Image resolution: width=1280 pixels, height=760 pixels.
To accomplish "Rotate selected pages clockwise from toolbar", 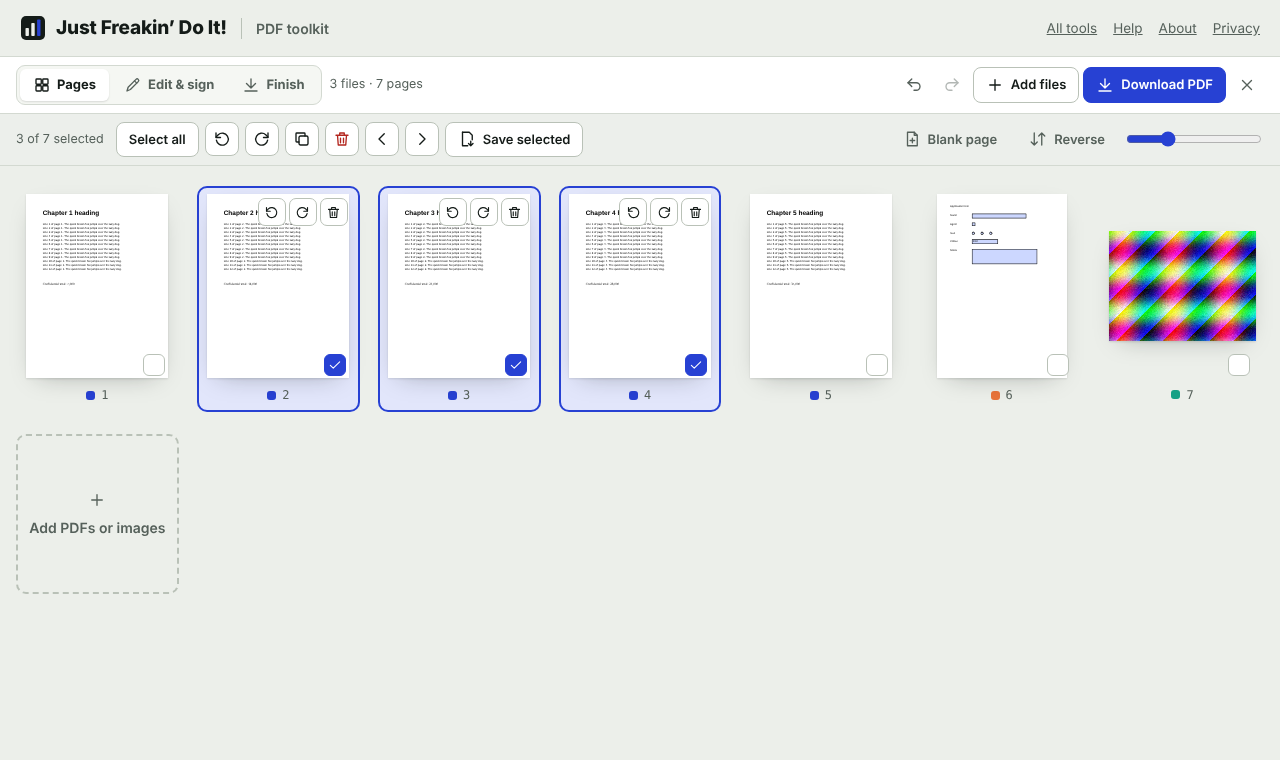I will (x=262, y=139).
